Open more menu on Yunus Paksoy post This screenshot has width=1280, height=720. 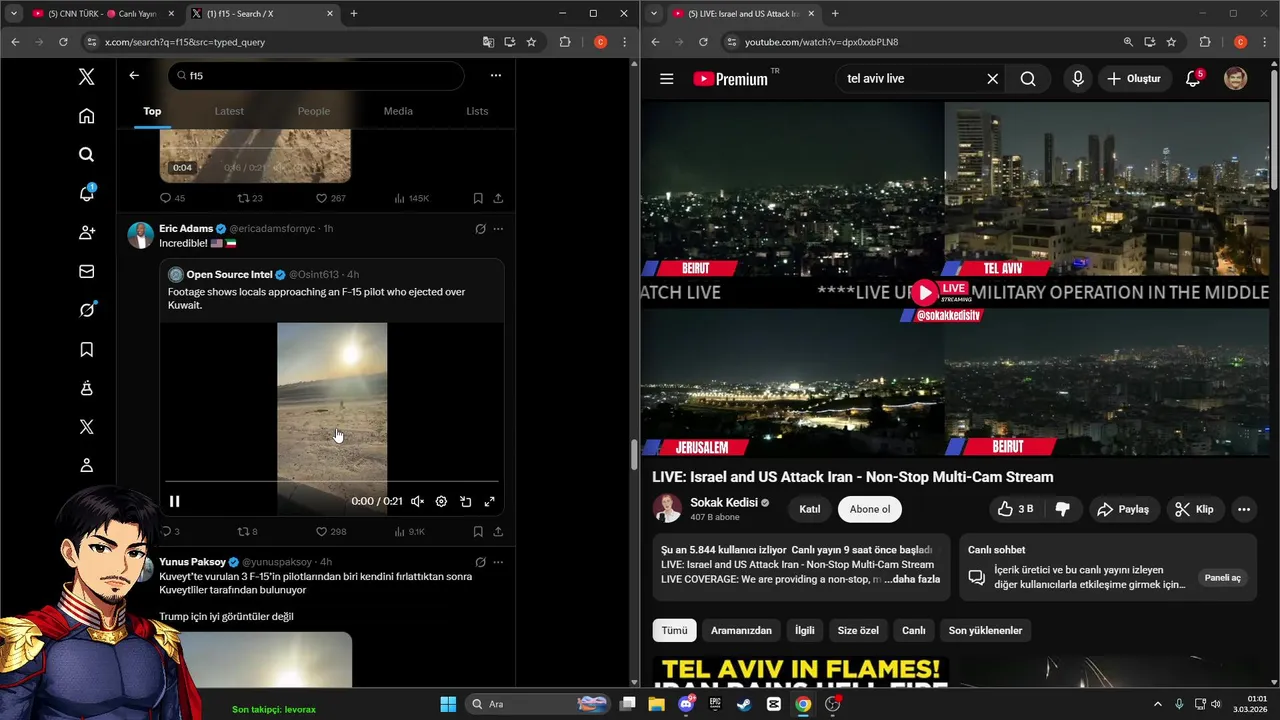coord(498,562)
